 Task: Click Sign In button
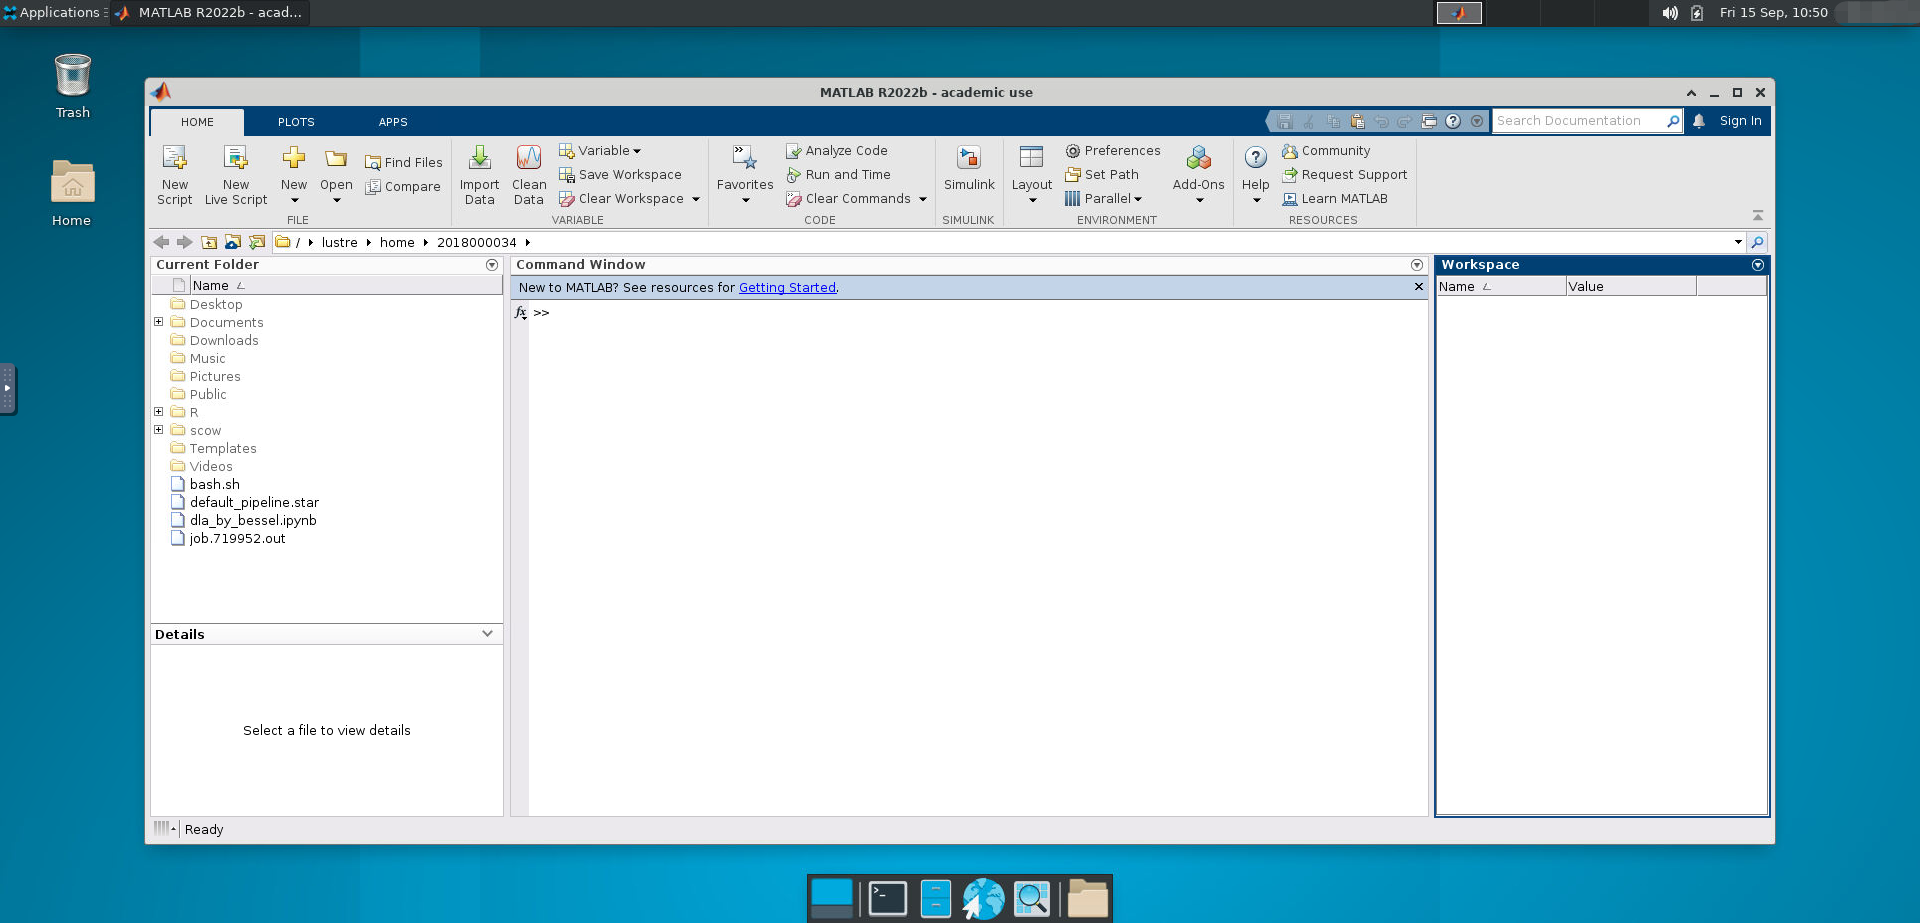pos(1740,121)
